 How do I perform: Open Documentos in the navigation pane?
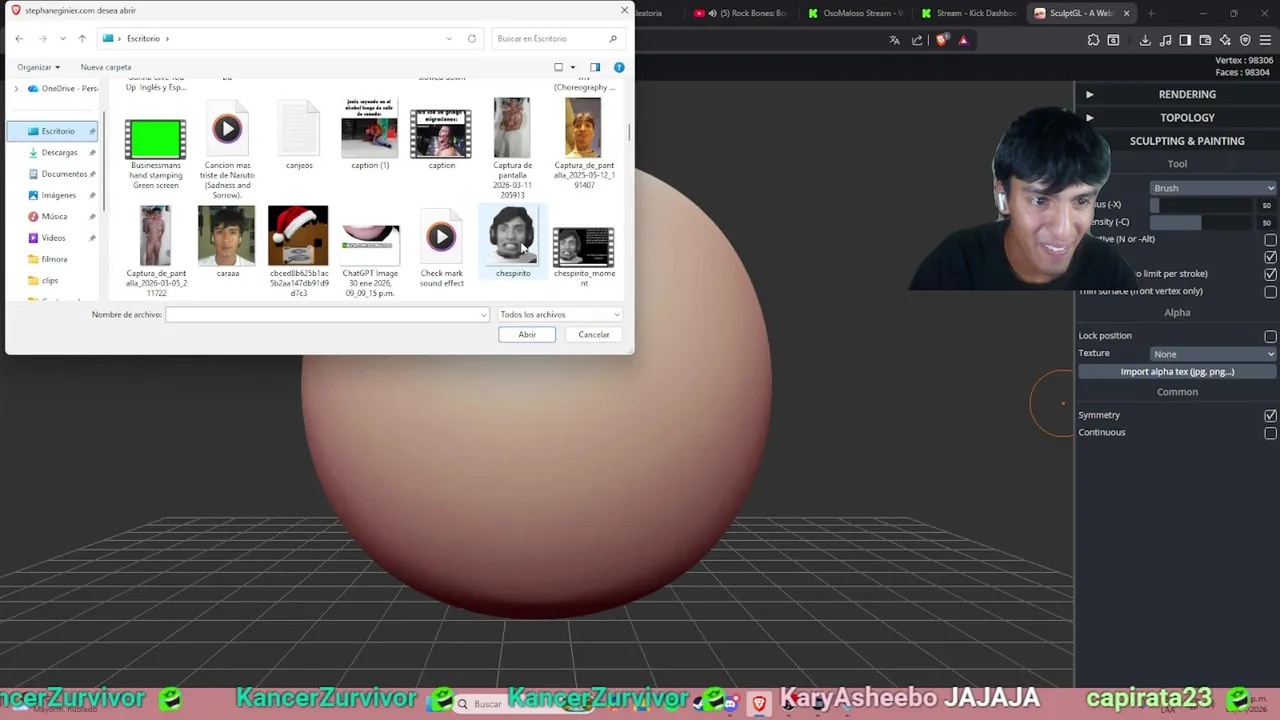[x=63, y=174]
